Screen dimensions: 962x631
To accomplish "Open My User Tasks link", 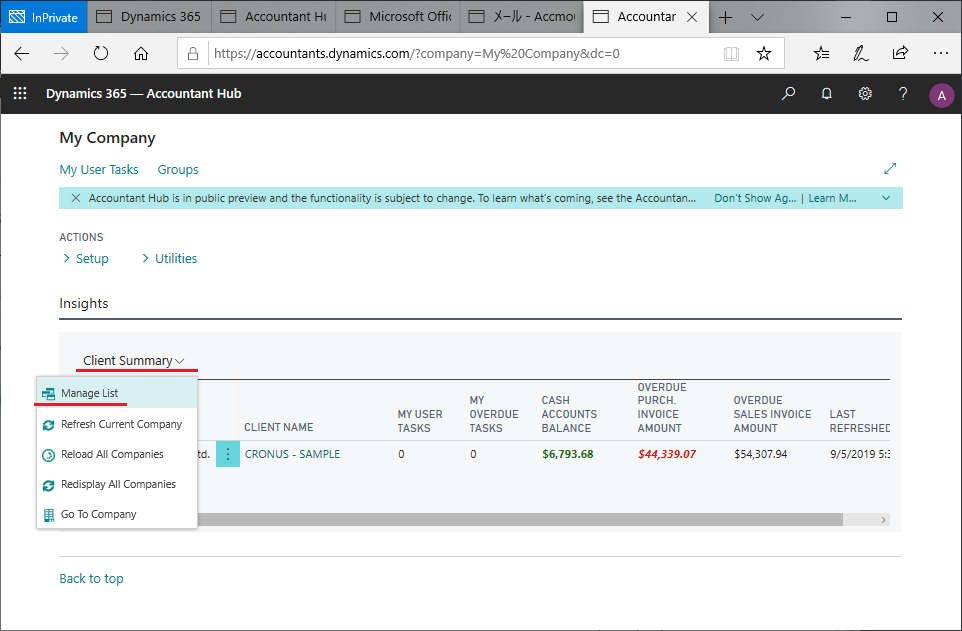I will [x=99, y=169].
